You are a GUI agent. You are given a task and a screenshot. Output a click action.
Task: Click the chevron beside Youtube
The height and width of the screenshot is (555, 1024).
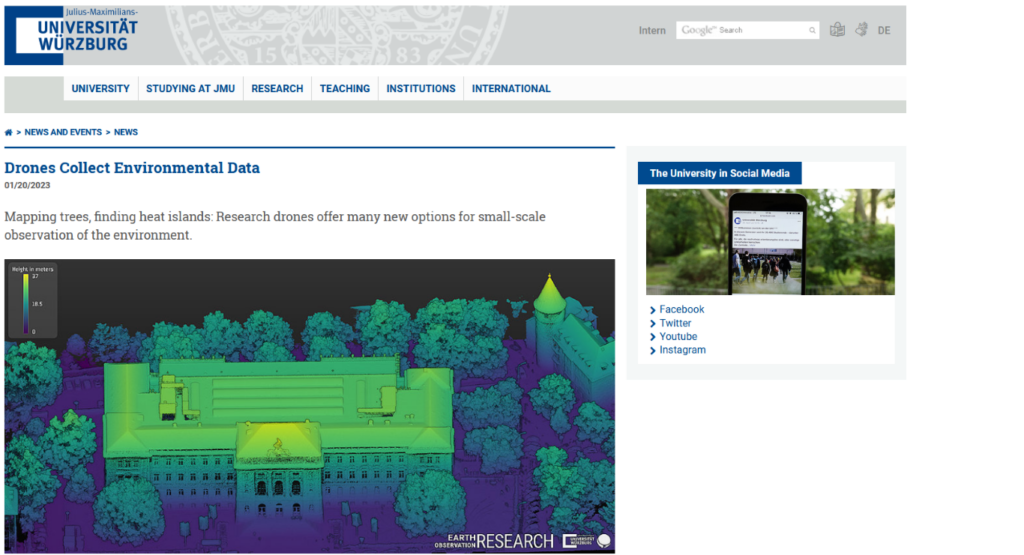pyautogui.click(x=652, y=337)
